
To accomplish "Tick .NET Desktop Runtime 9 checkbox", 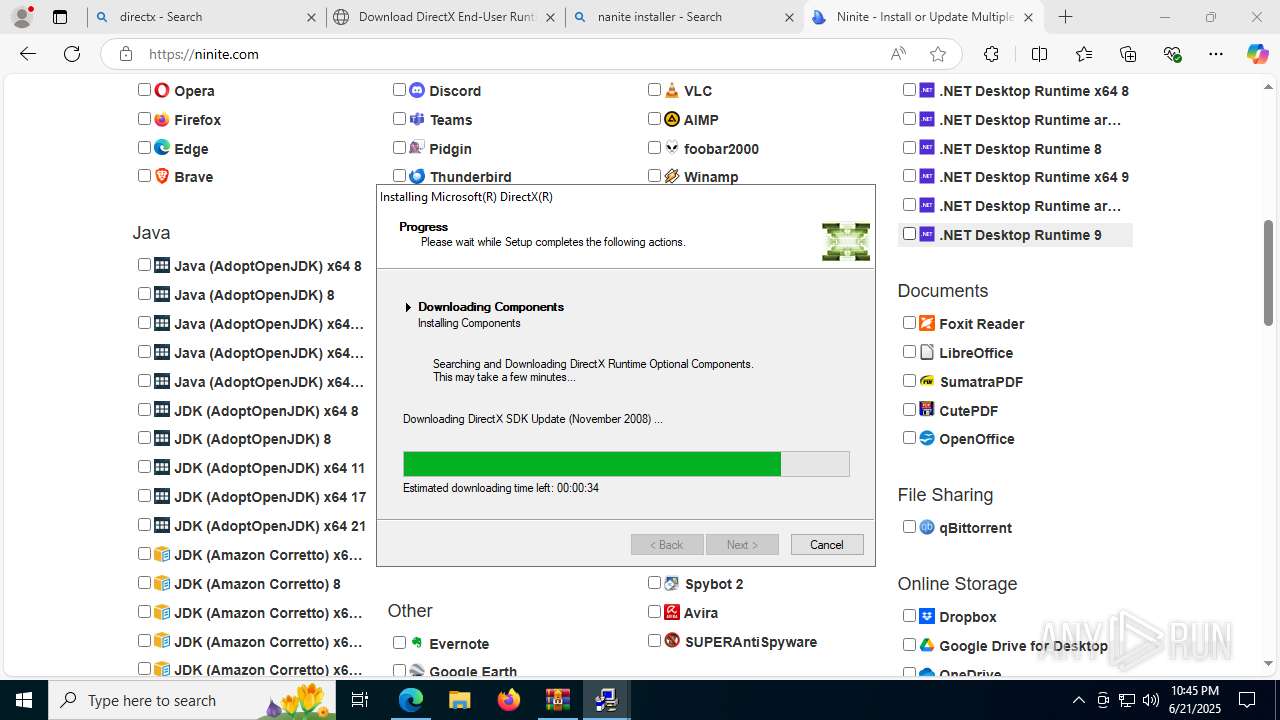I will [909, 234].
